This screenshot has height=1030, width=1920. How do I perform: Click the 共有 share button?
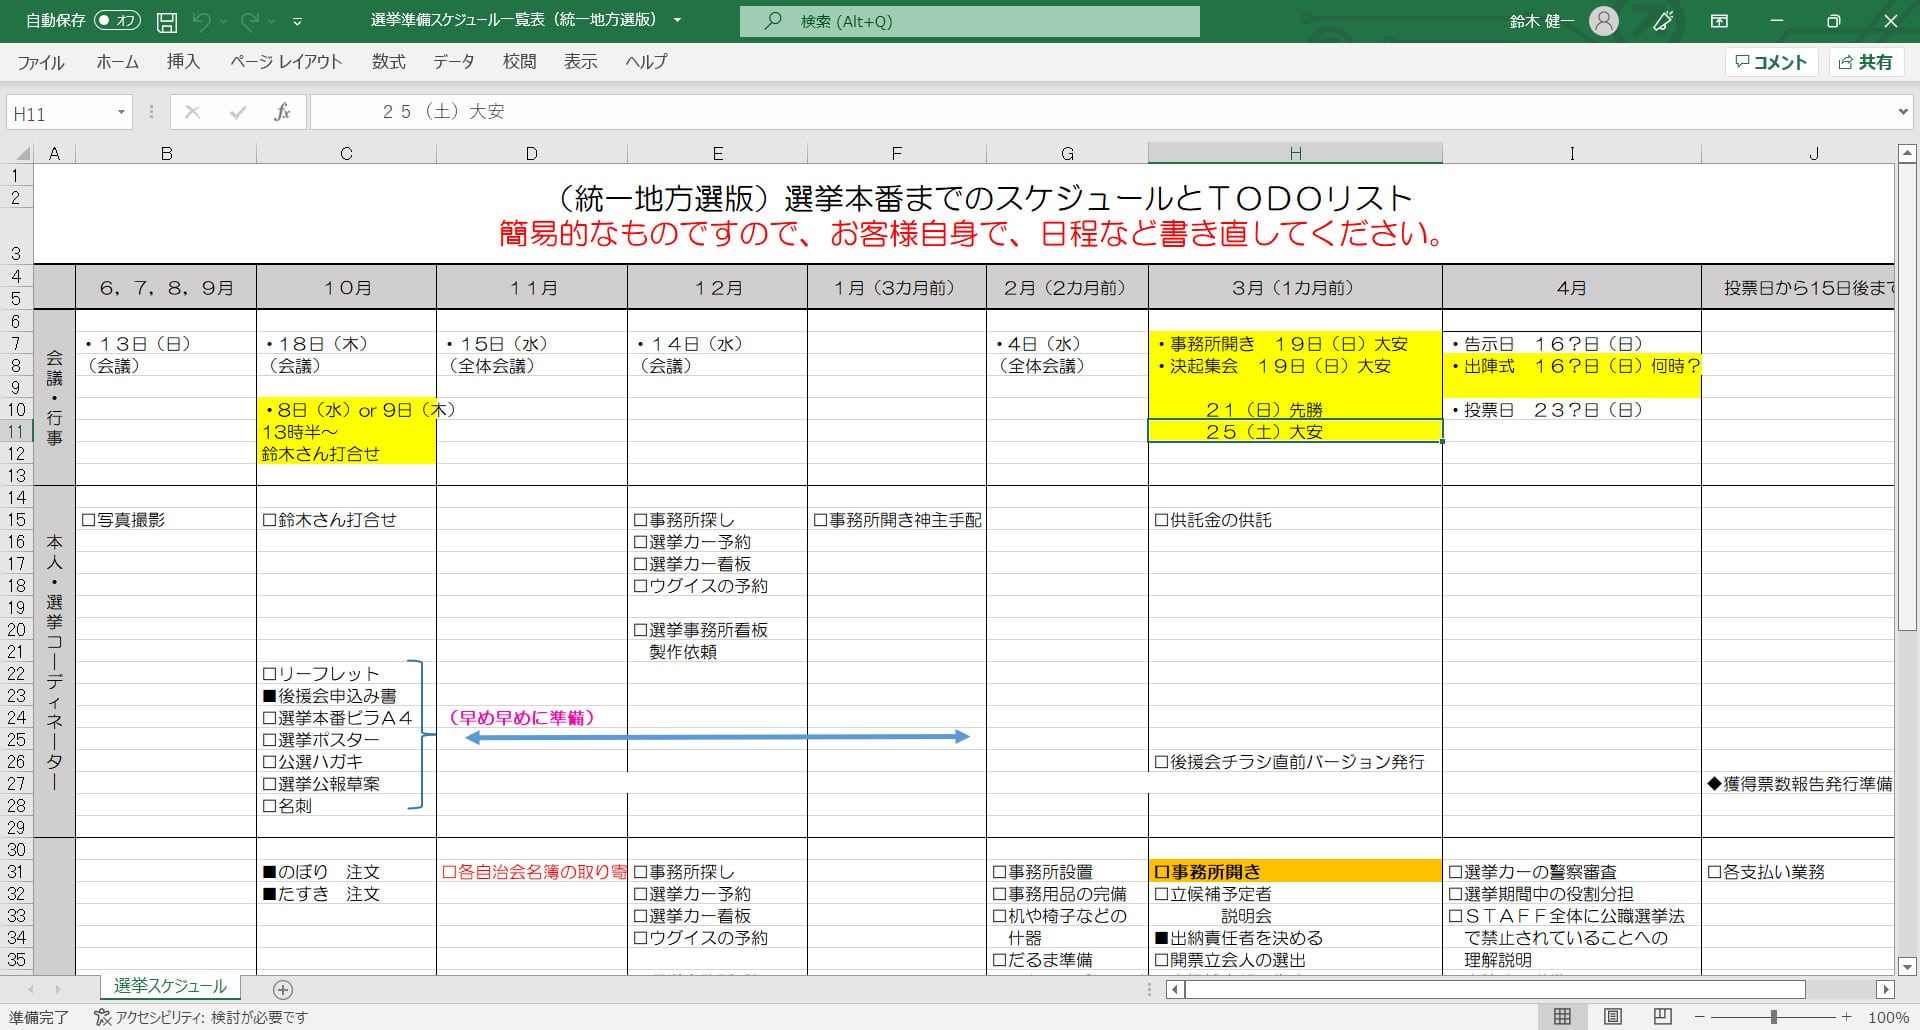[1866, 62]
